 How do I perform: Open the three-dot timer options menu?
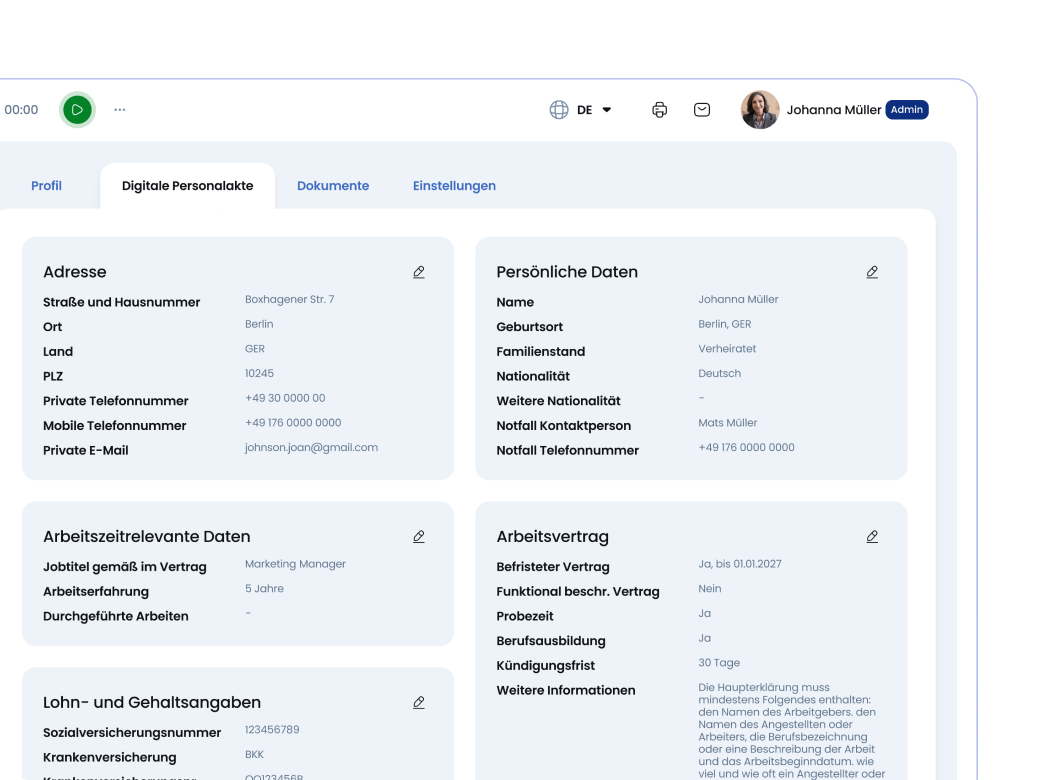point(120,110)
